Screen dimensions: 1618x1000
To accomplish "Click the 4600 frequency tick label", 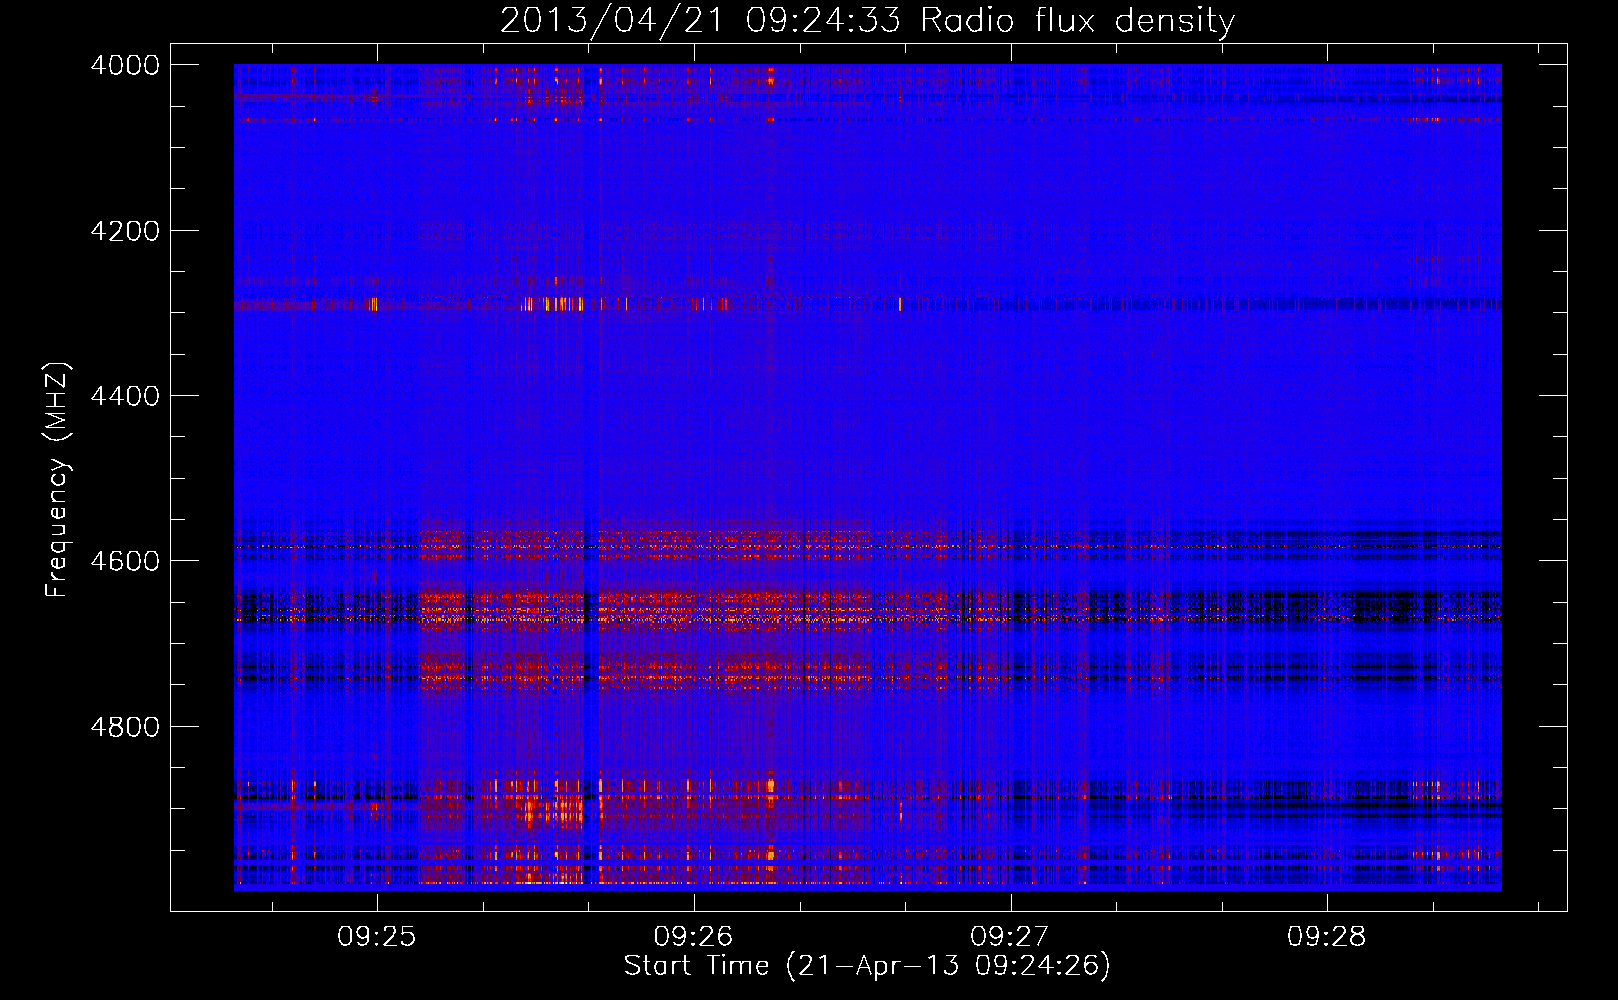I will click(x=125, y=561).
